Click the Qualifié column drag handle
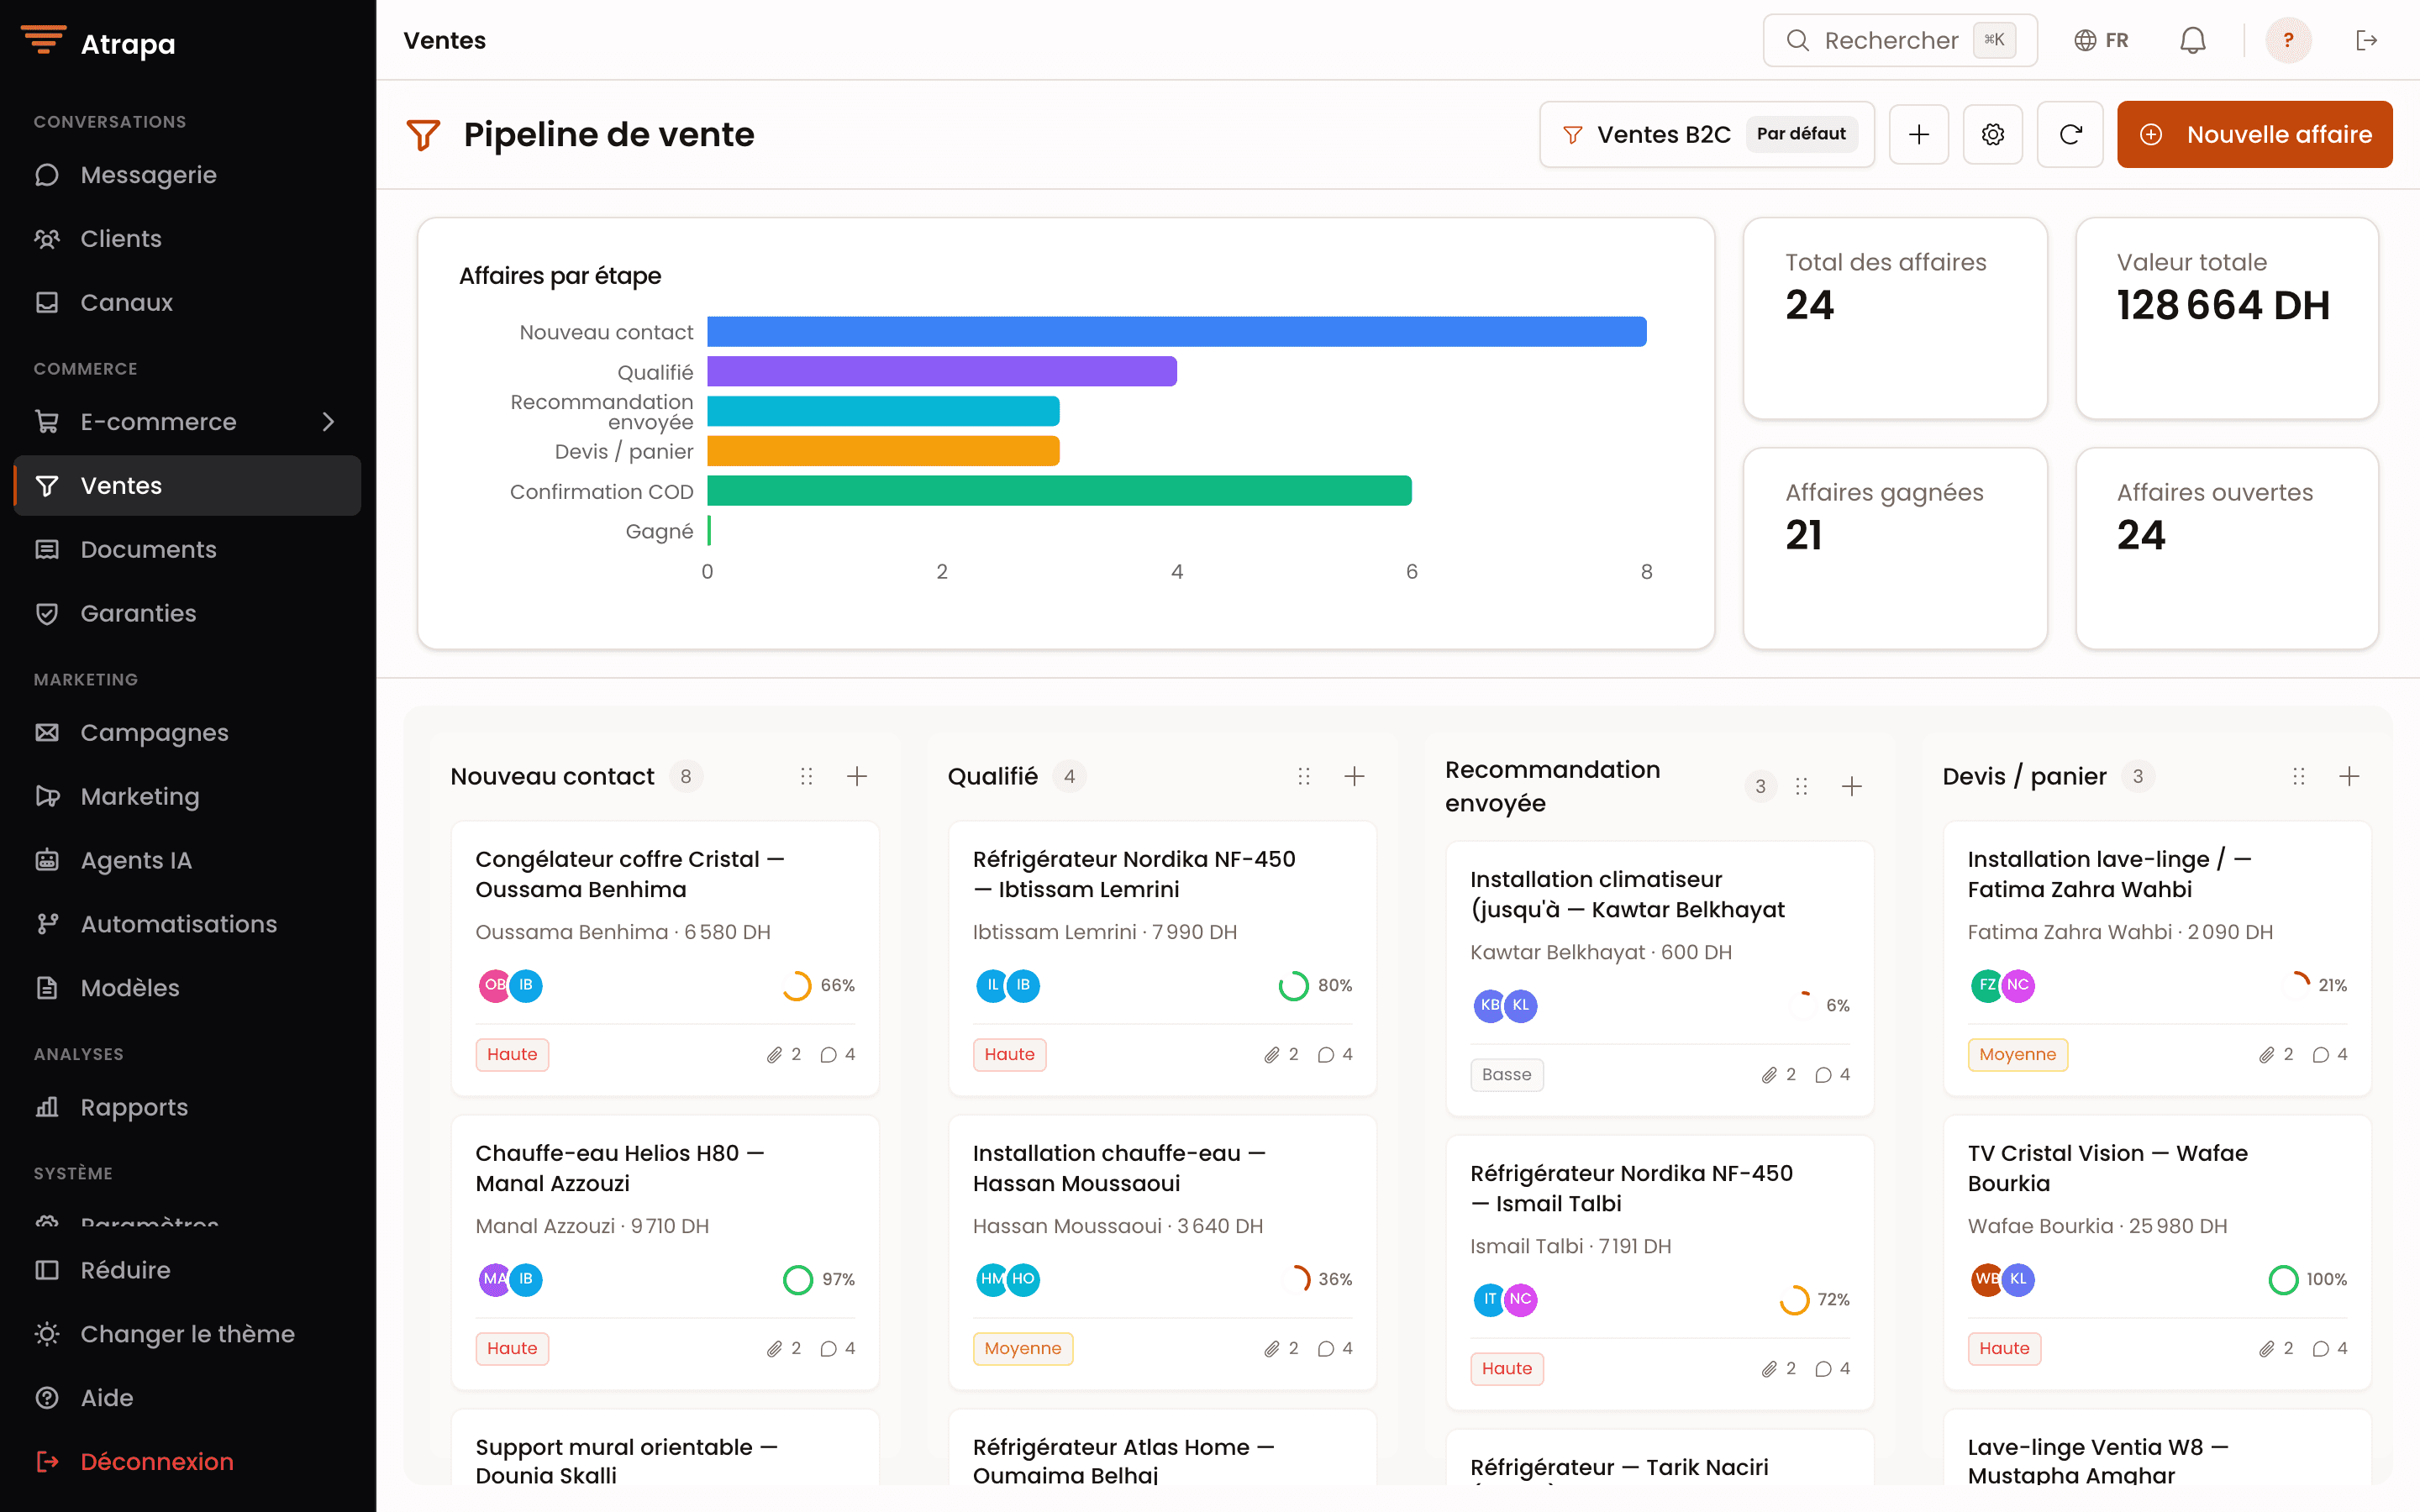 [1303, 776]
